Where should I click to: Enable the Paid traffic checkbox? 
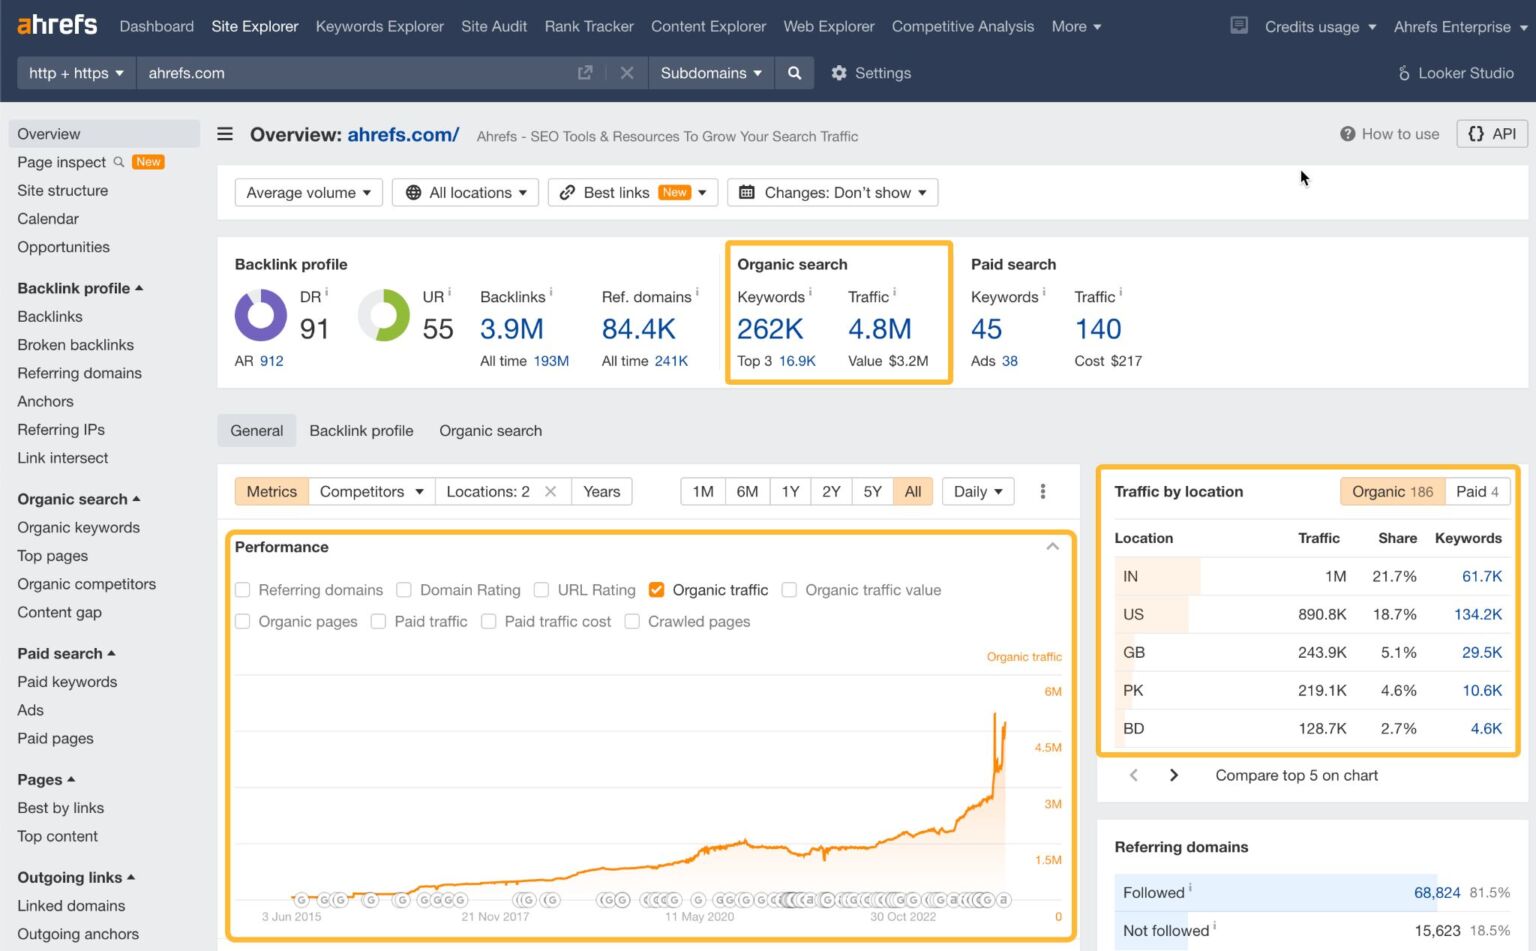coord(378,621)
